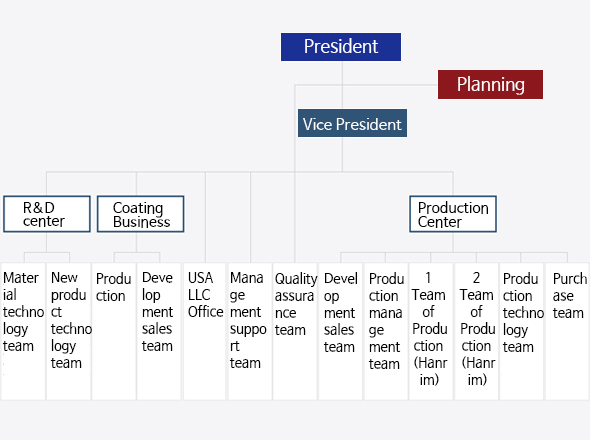Select Production technology team cell
The width and height of the screenshot is (590, 440).
522,331
